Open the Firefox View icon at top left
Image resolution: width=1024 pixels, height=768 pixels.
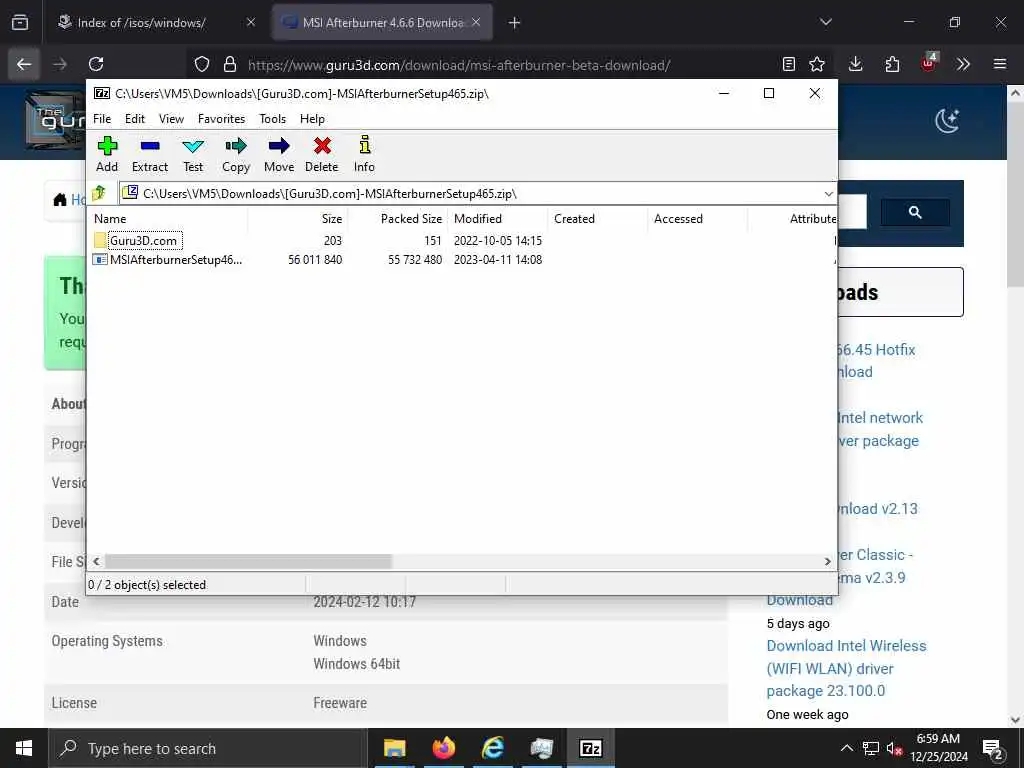[20, 22]
